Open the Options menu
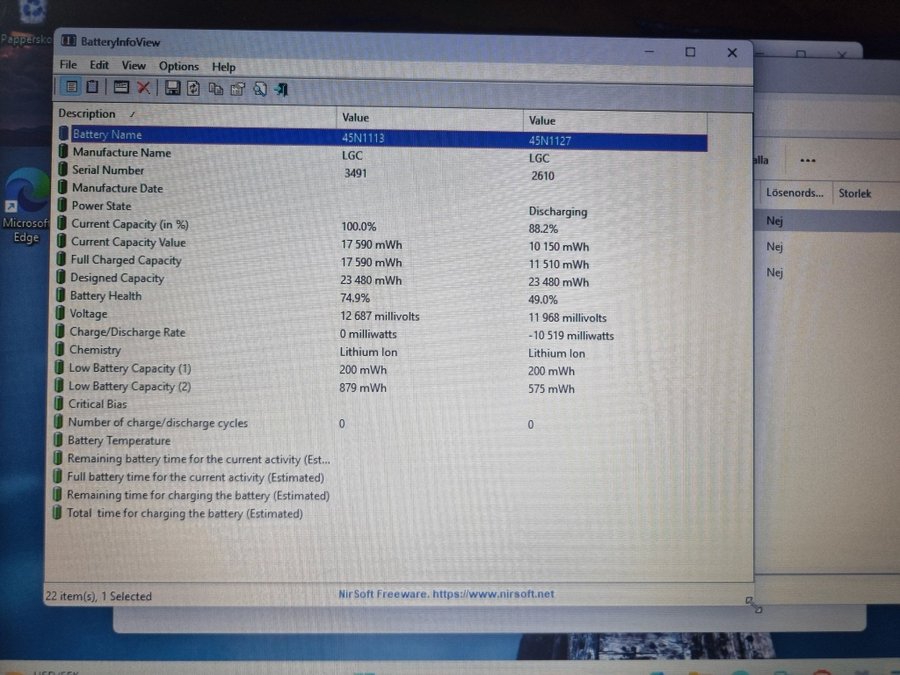The height and width of the screenshot is (675, 900). [179, 66]
